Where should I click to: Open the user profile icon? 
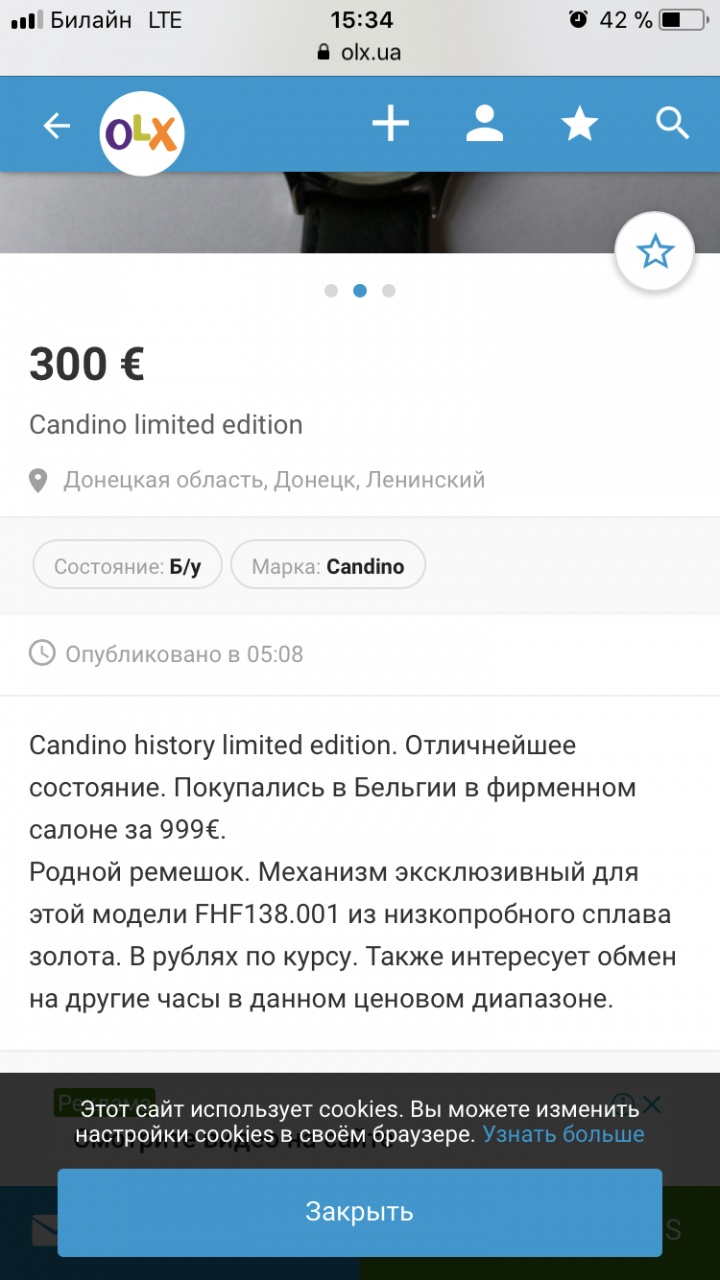point(484,125)
